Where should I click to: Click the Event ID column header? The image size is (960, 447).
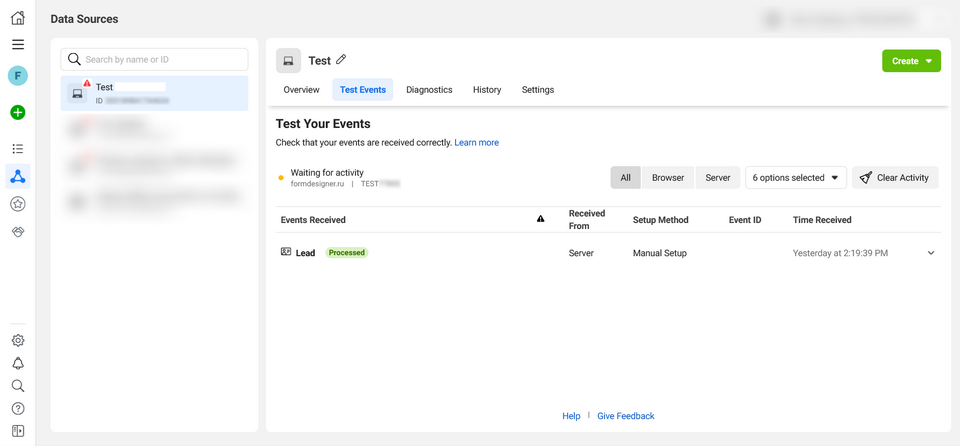(744, 219)
